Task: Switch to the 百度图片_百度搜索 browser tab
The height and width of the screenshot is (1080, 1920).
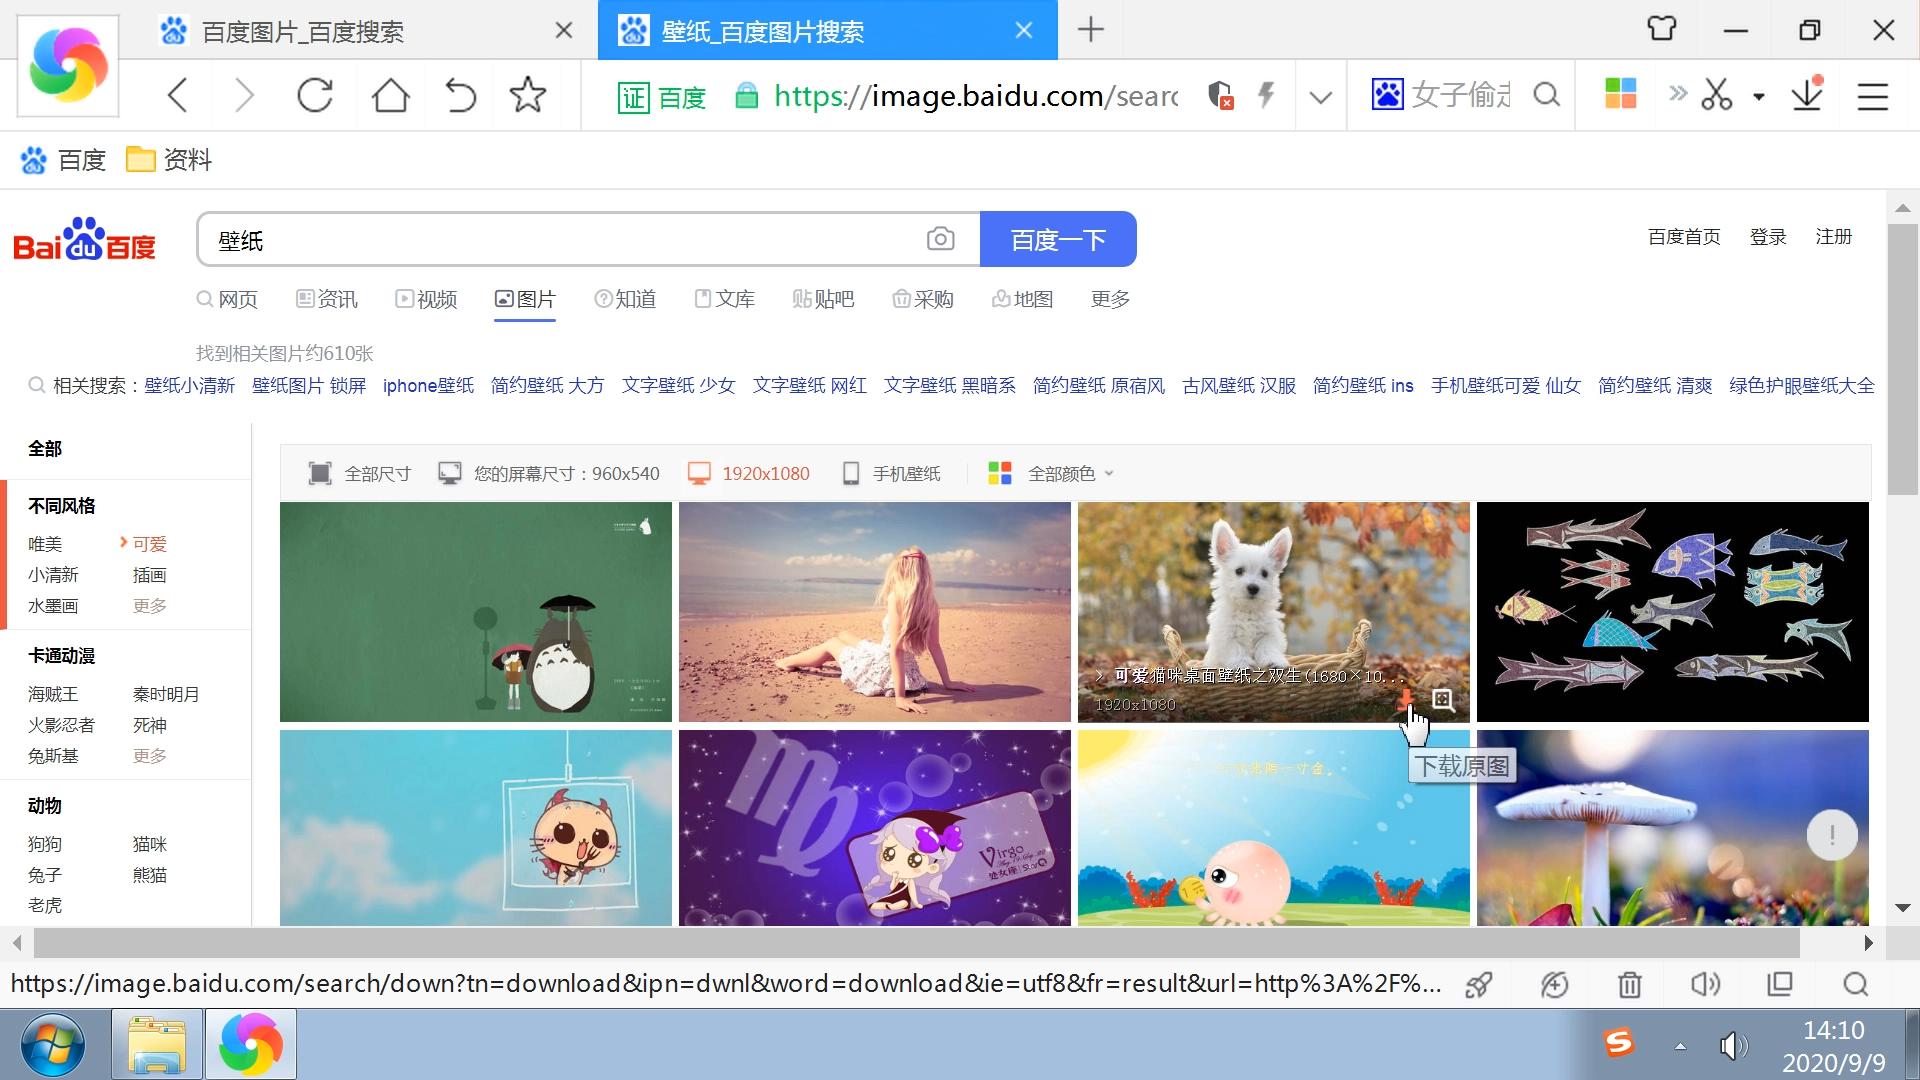Action: tap(300, 31)
